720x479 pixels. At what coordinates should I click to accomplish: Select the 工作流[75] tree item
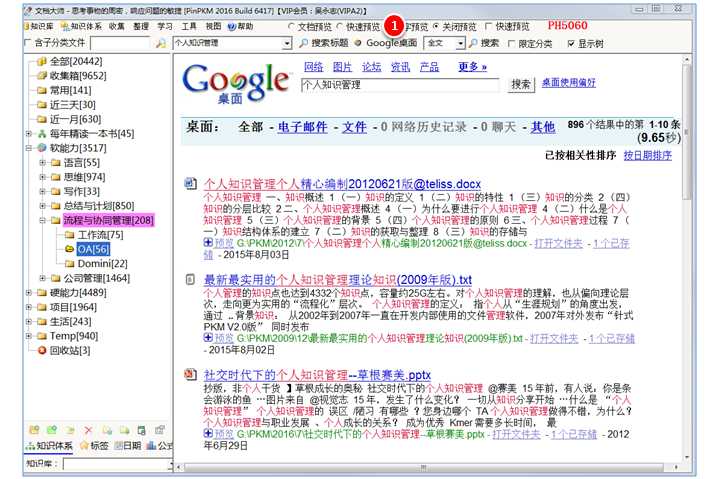point(100,235)
